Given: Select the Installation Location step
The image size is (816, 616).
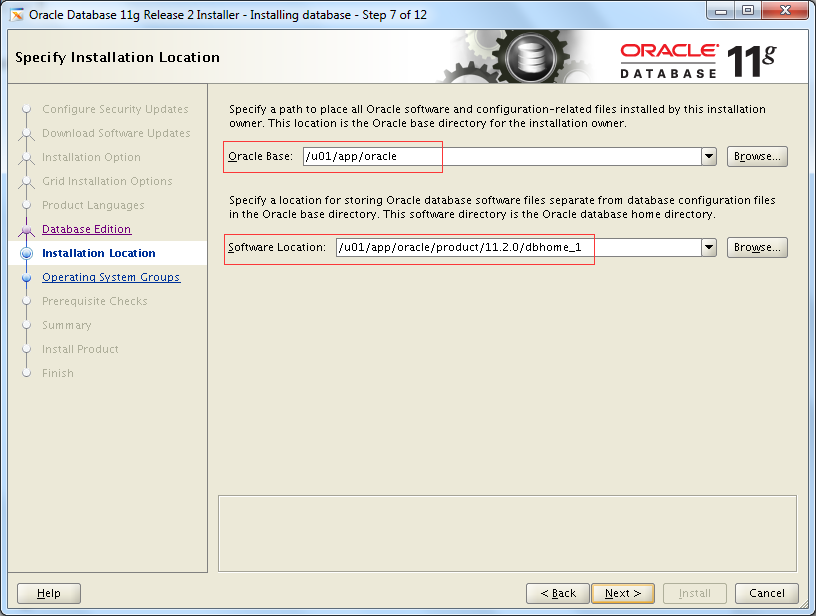Looking at the screenshot, I should pos(98,253).
